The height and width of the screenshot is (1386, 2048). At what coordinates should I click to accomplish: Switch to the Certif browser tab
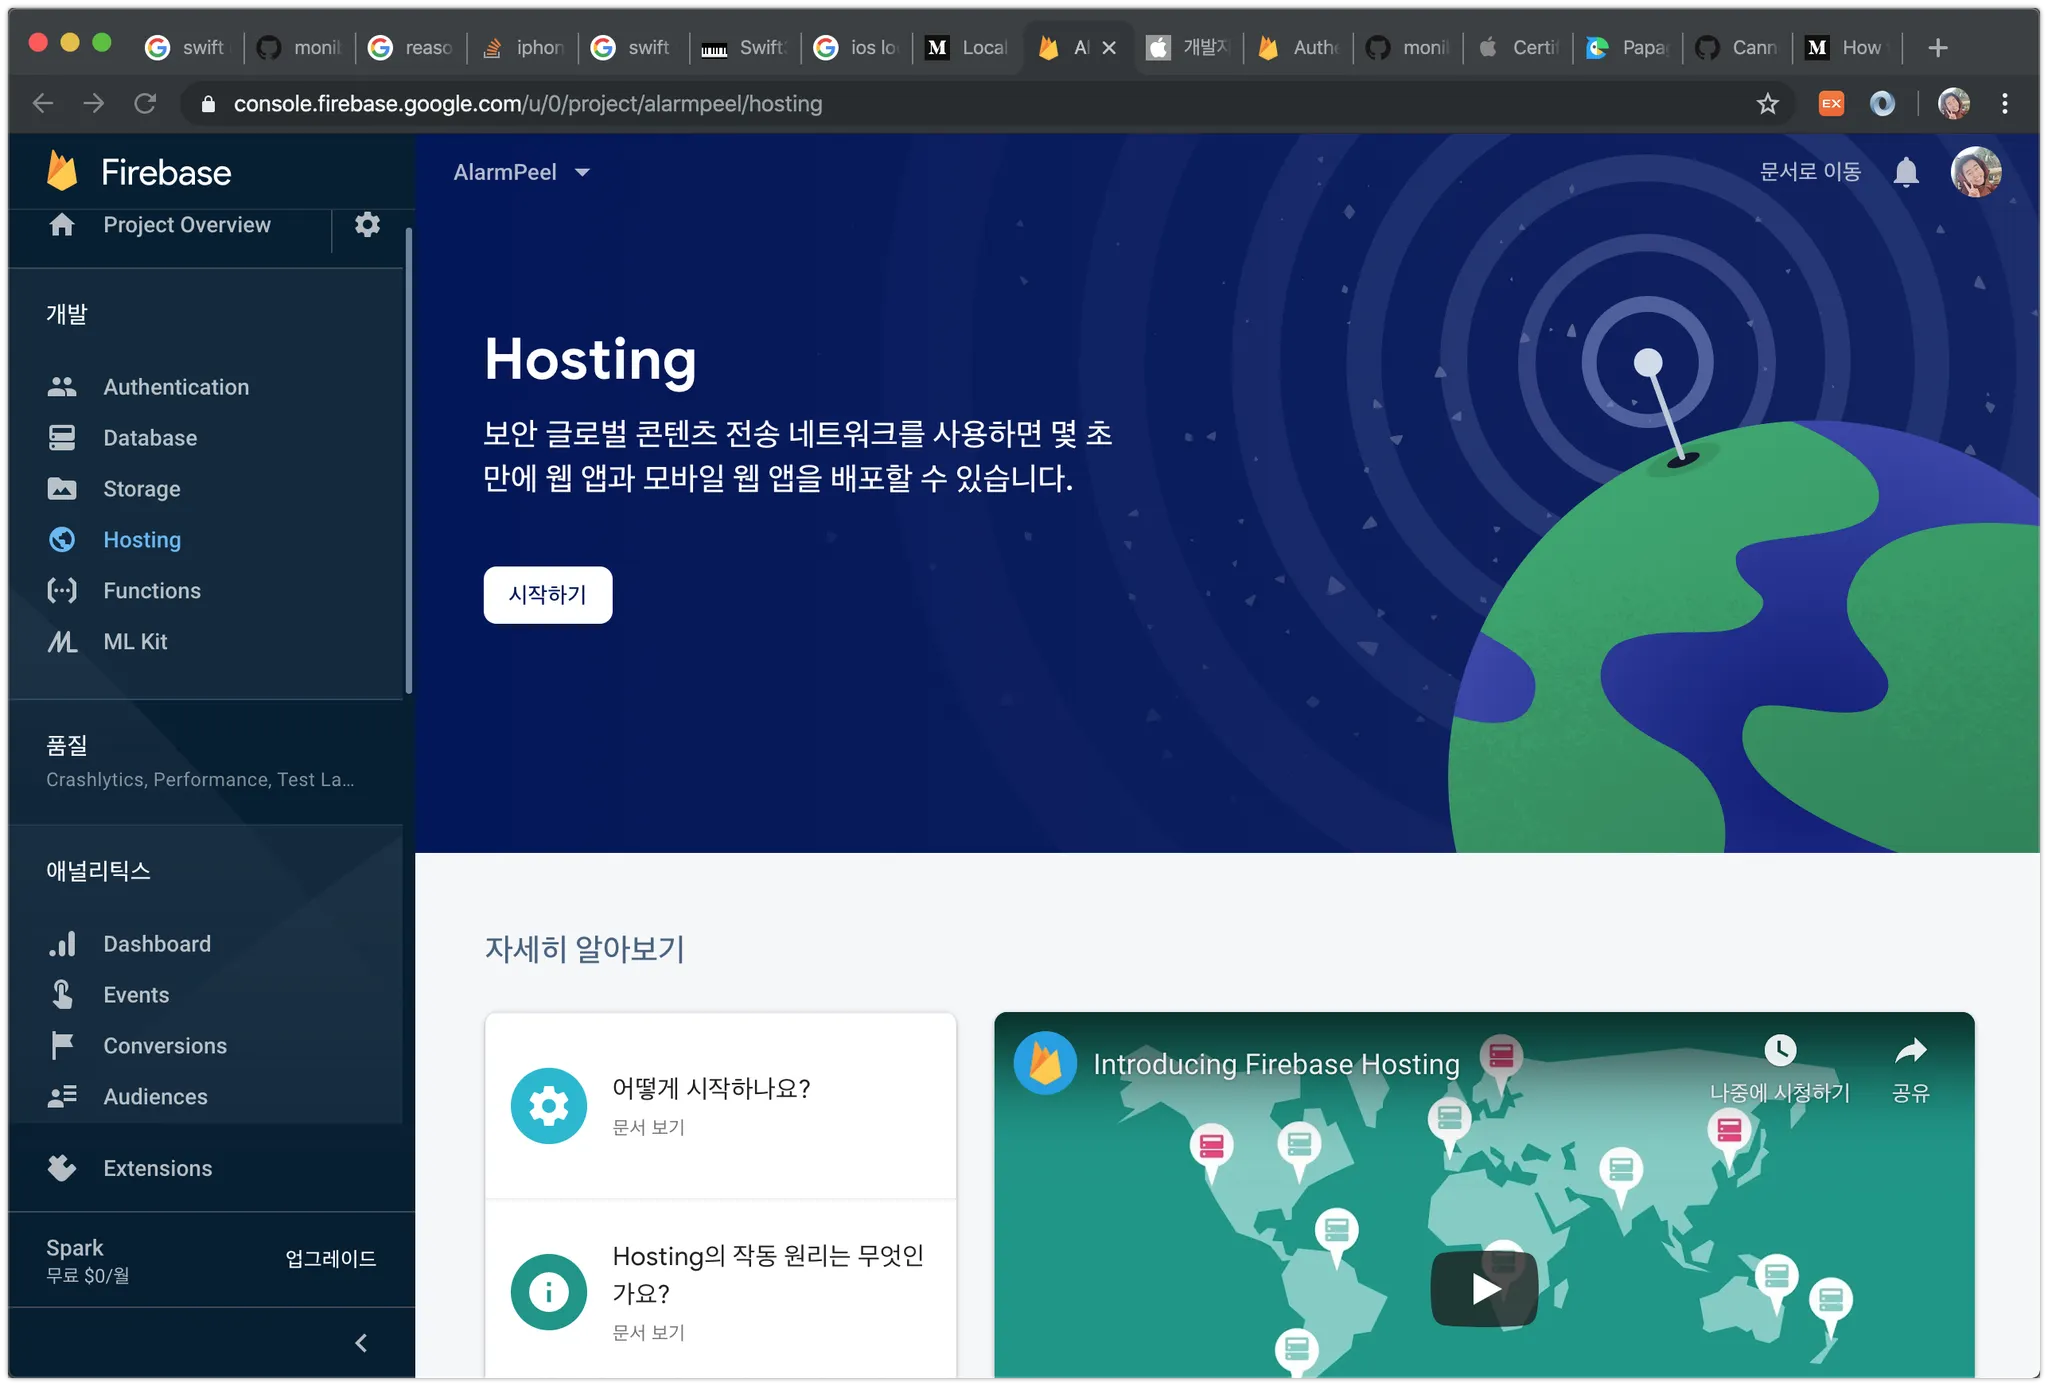pos(1520,47)
